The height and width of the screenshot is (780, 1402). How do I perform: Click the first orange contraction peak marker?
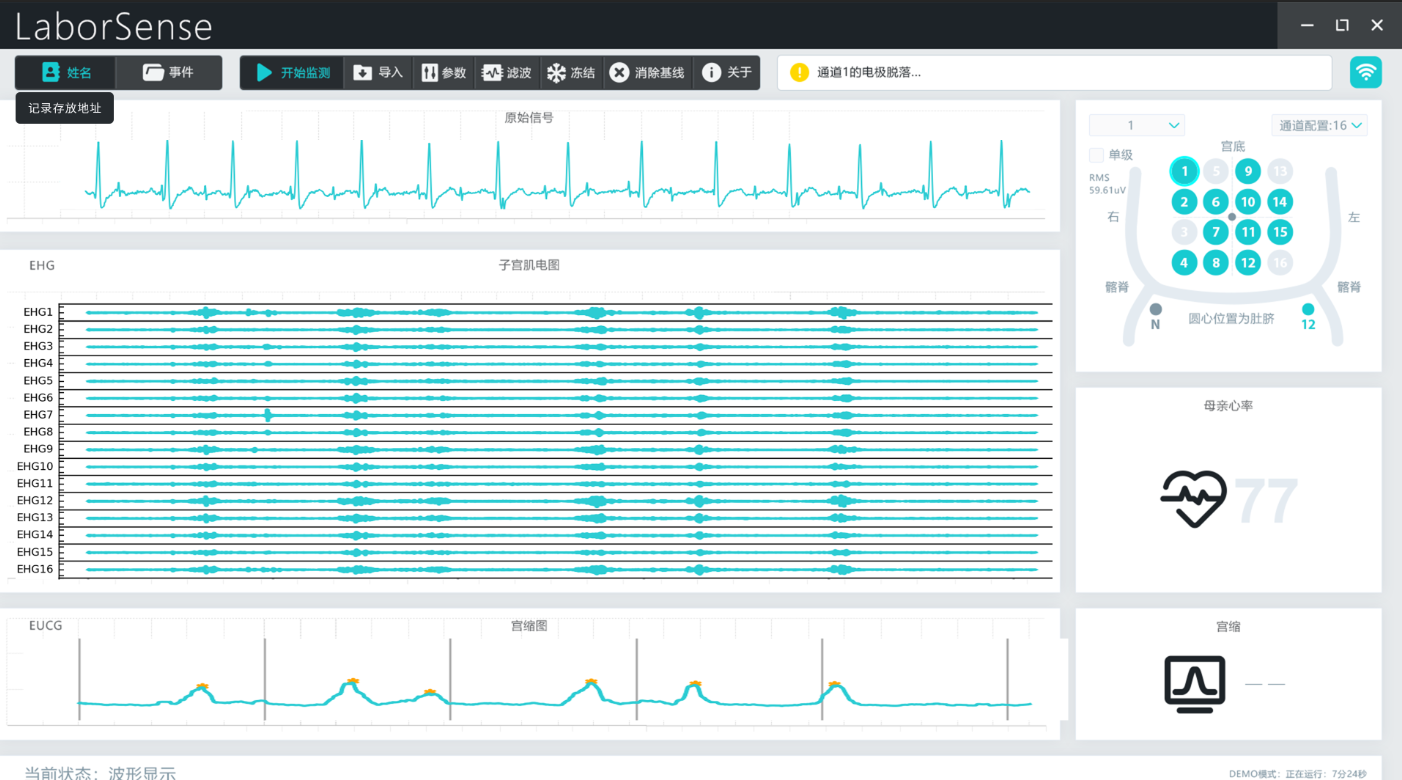point(202,686)
